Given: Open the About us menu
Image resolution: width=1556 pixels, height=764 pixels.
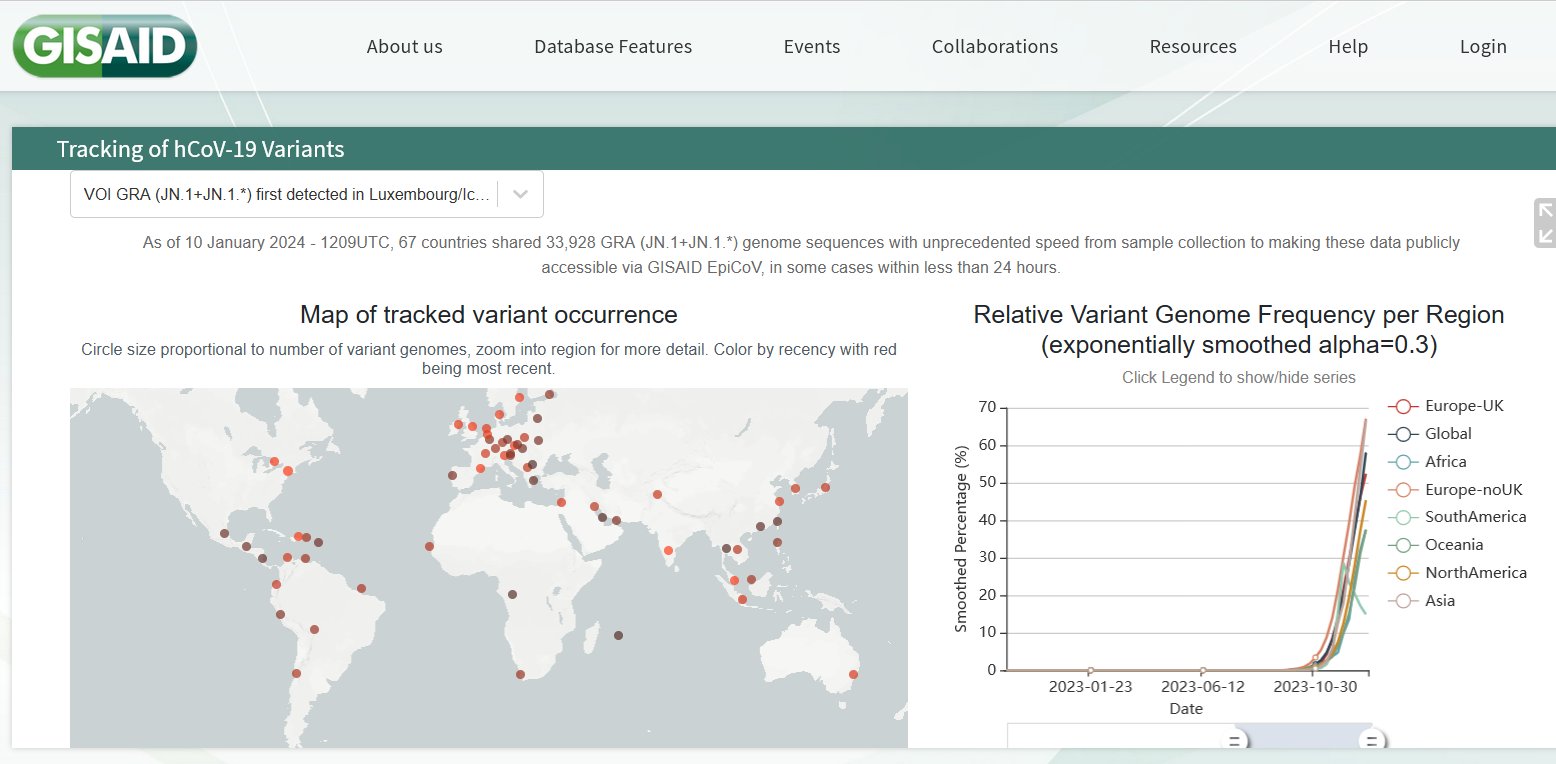Looking at the screenshot, I should tap(404, 47).
